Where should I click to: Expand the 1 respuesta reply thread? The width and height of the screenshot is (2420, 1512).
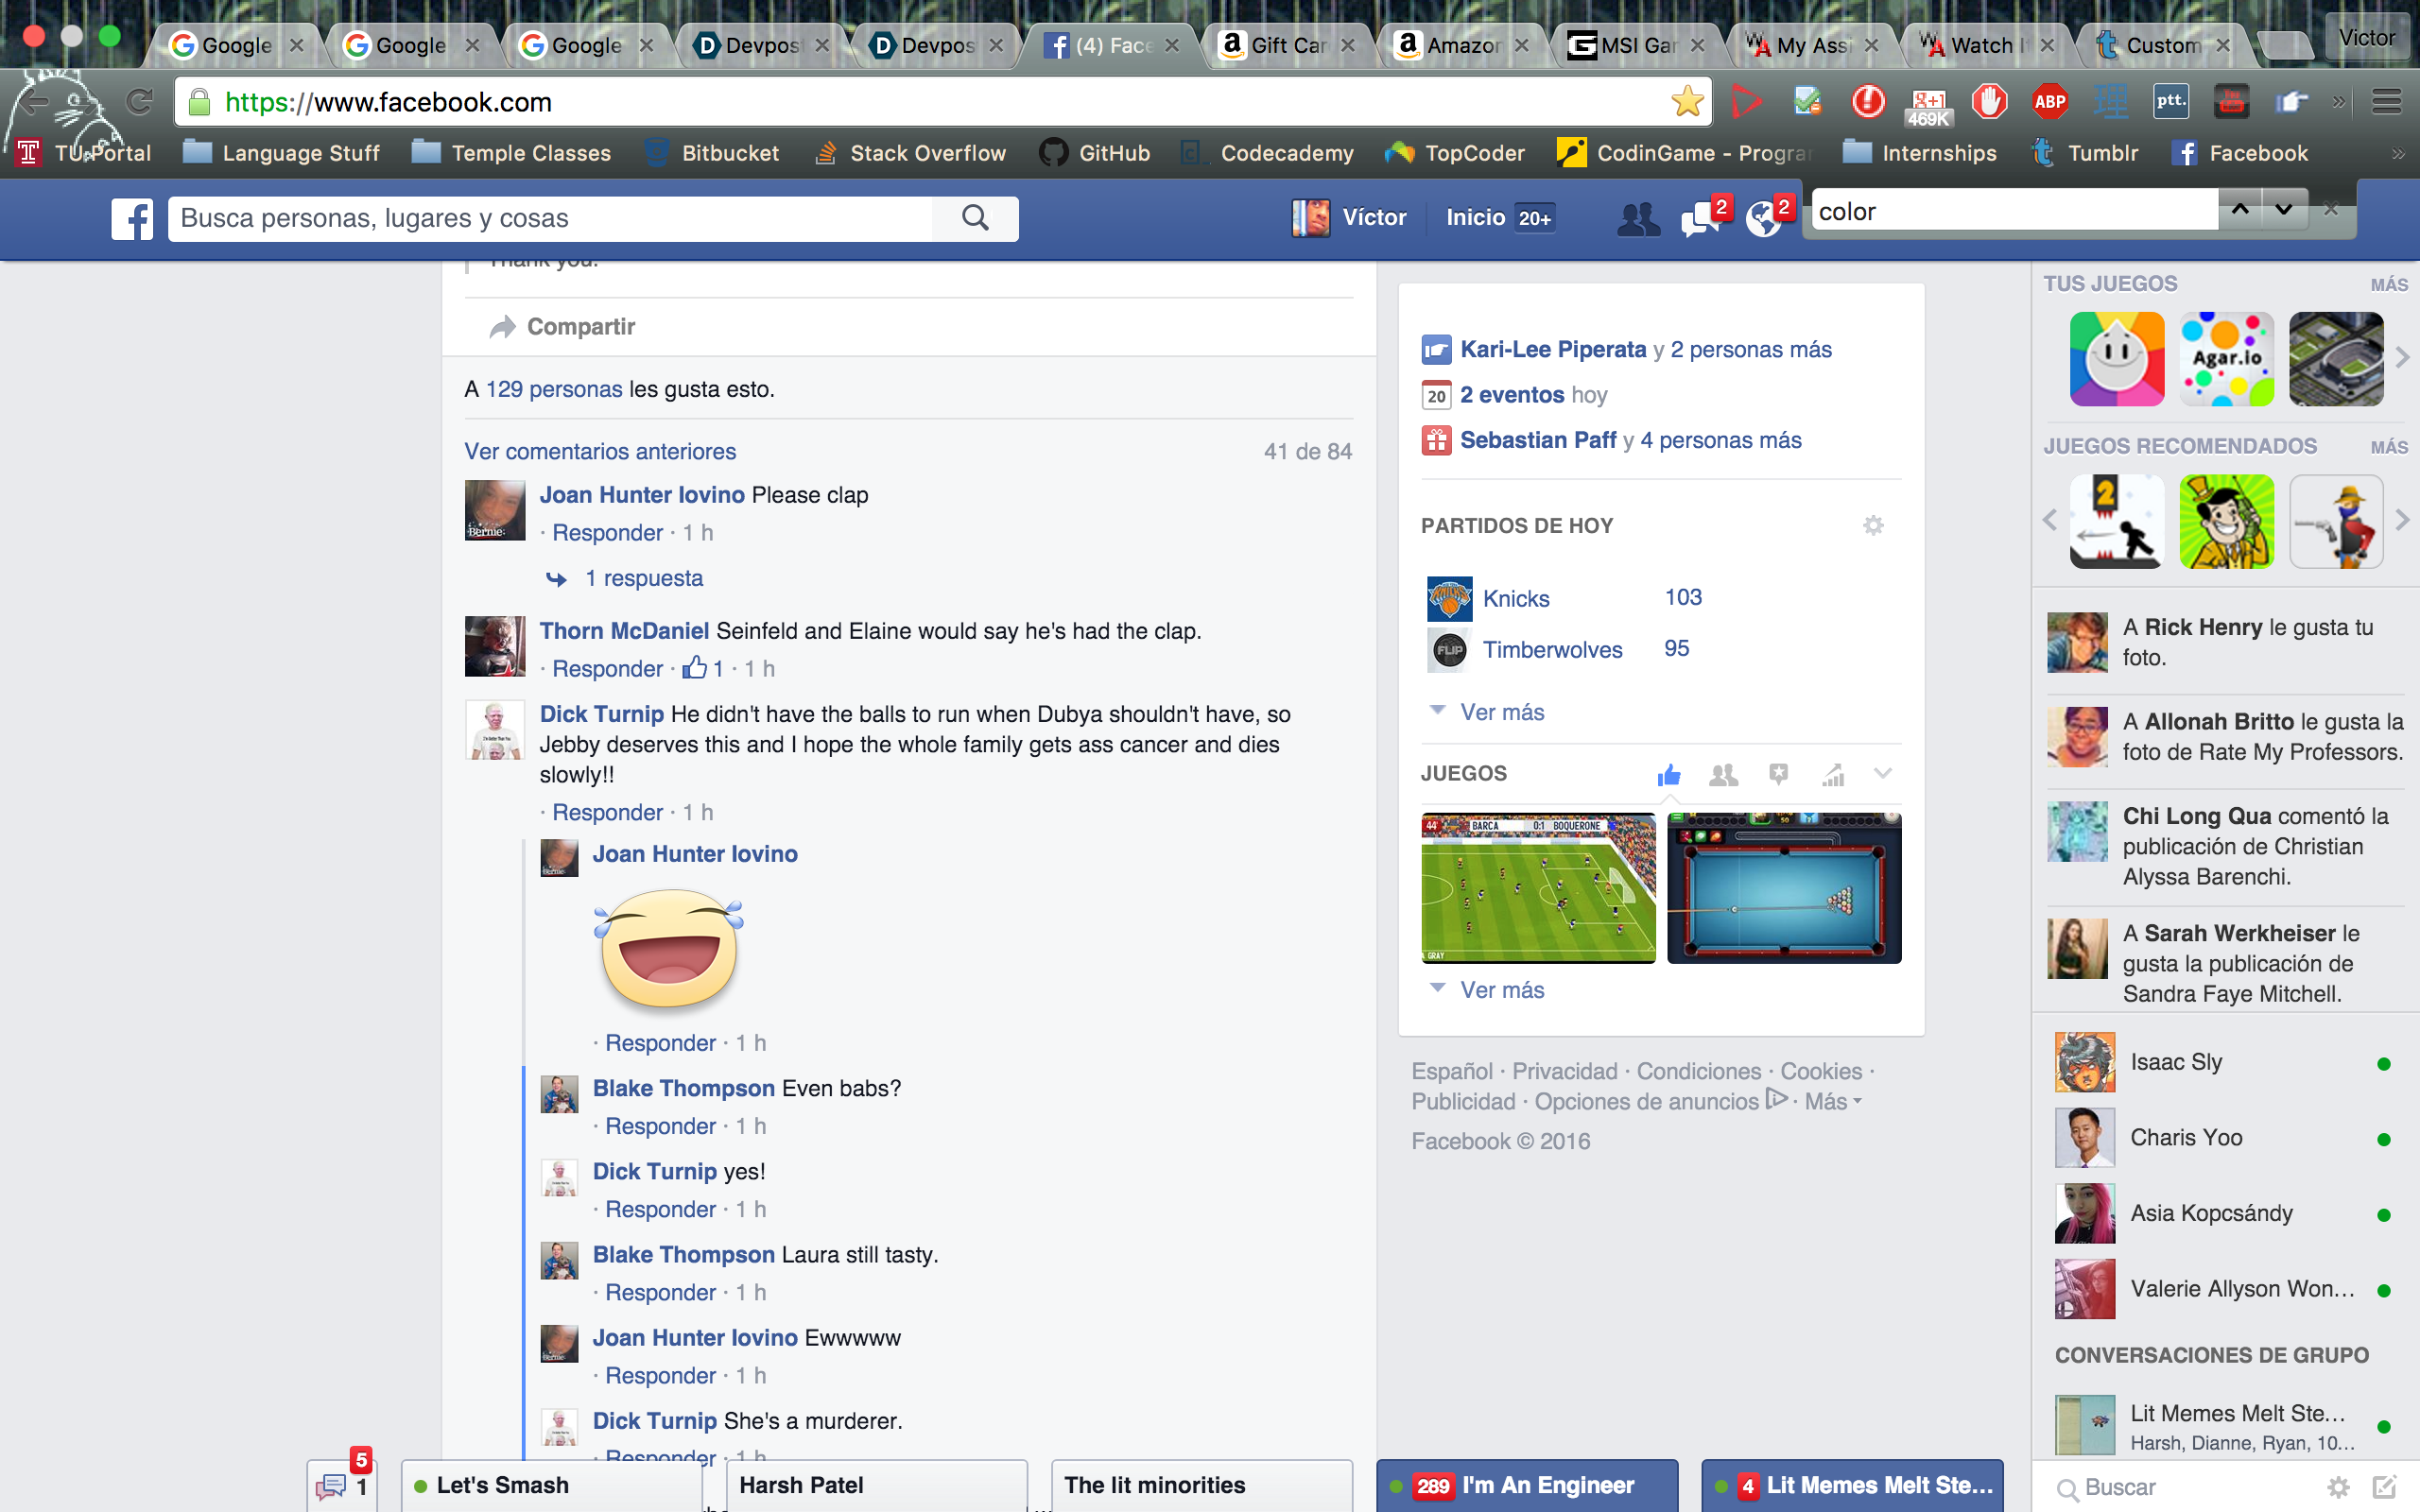point(643,578)
